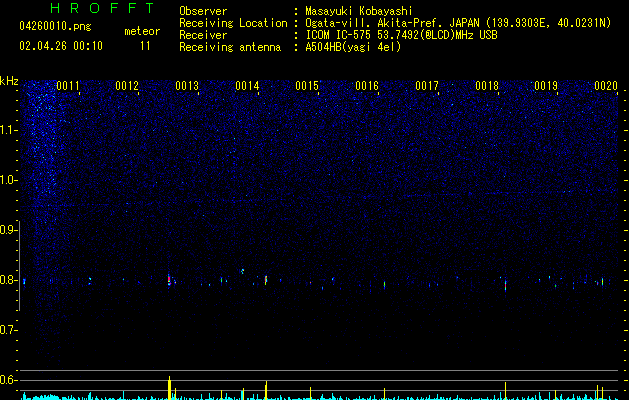Click time marker 0012
This screenshot has height=400, width=629.
pyautogui.click(x=127, y=86)
